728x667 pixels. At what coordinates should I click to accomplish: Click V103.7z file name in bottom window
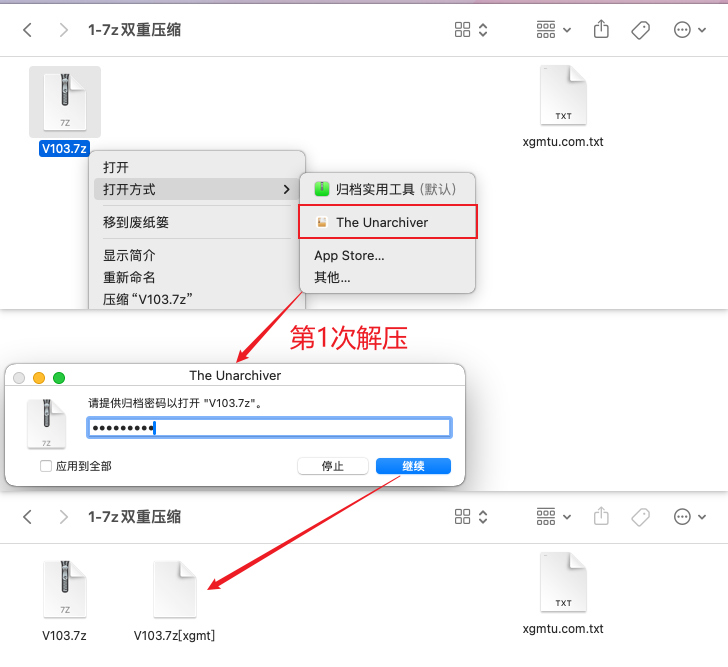point(64,635)
